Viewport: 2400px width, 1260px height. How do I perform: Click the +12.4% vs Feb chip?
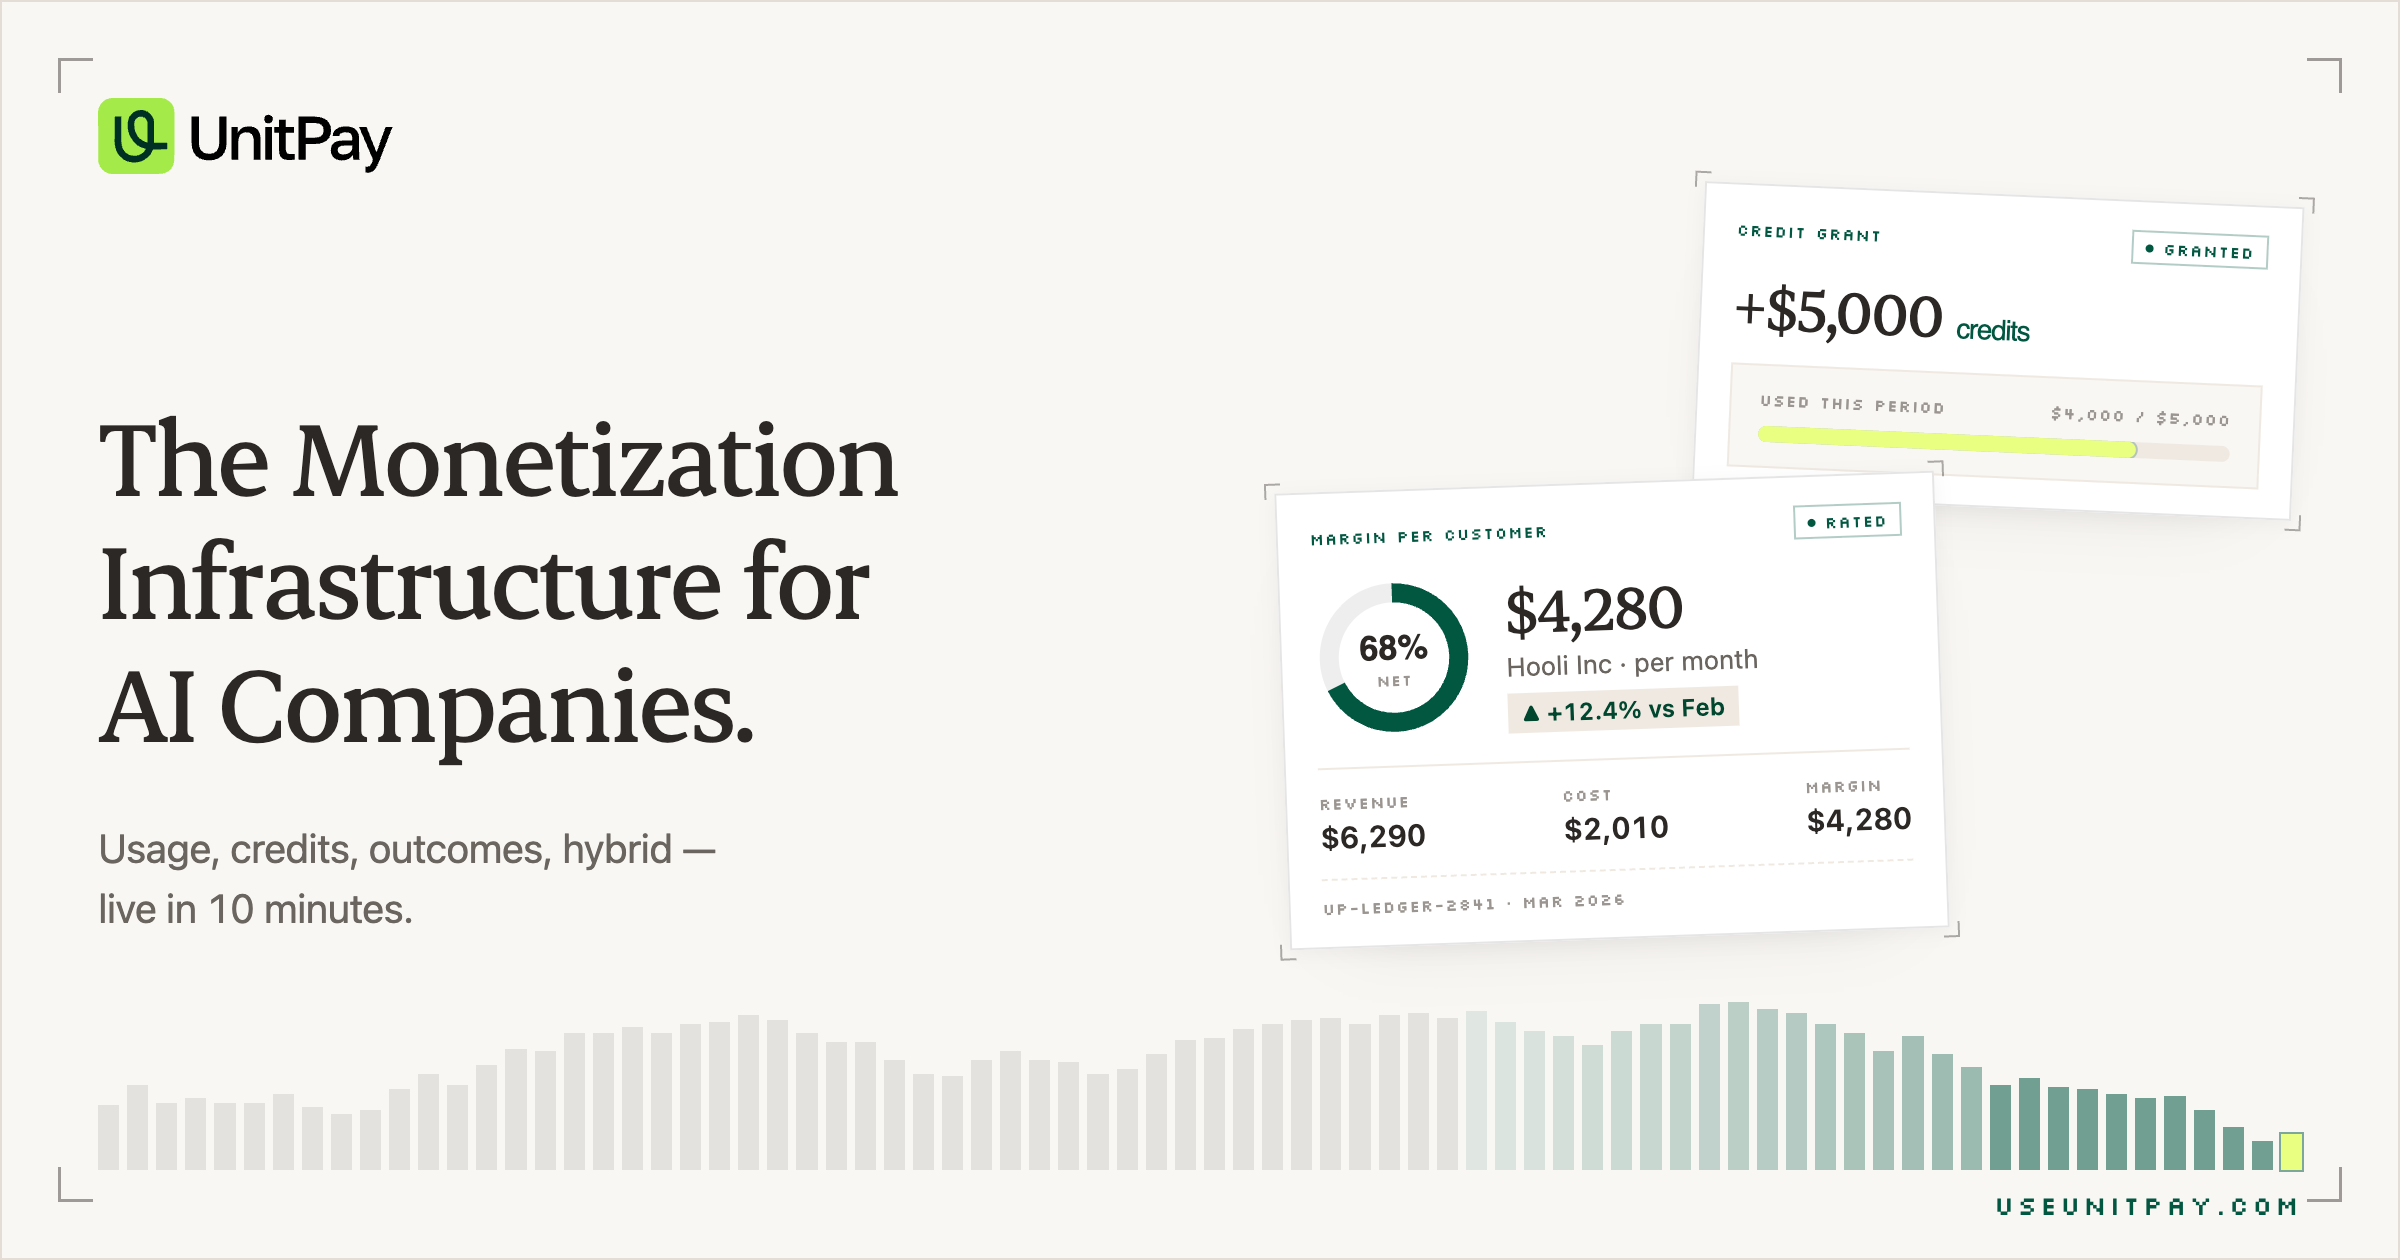[x=1623, y=710]
